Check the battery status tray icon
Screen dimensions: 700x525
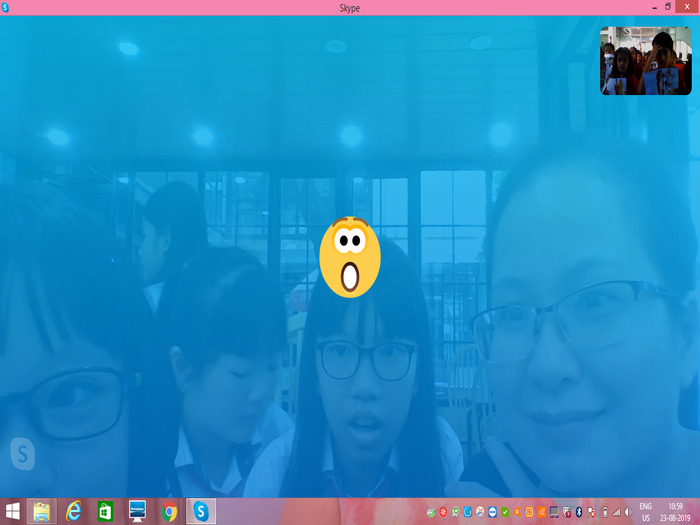[605, 512]
